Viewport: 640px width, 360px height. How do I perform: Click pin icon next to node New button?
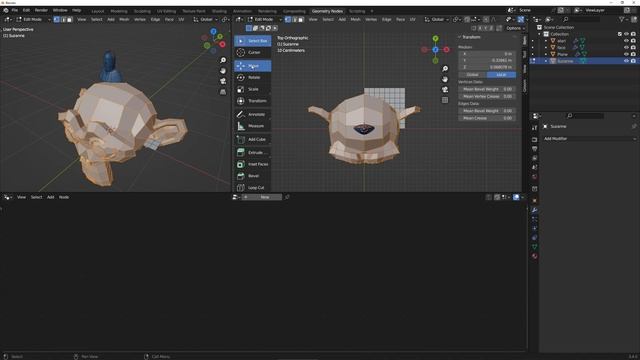pyautogui.click(x=287, y=197)
